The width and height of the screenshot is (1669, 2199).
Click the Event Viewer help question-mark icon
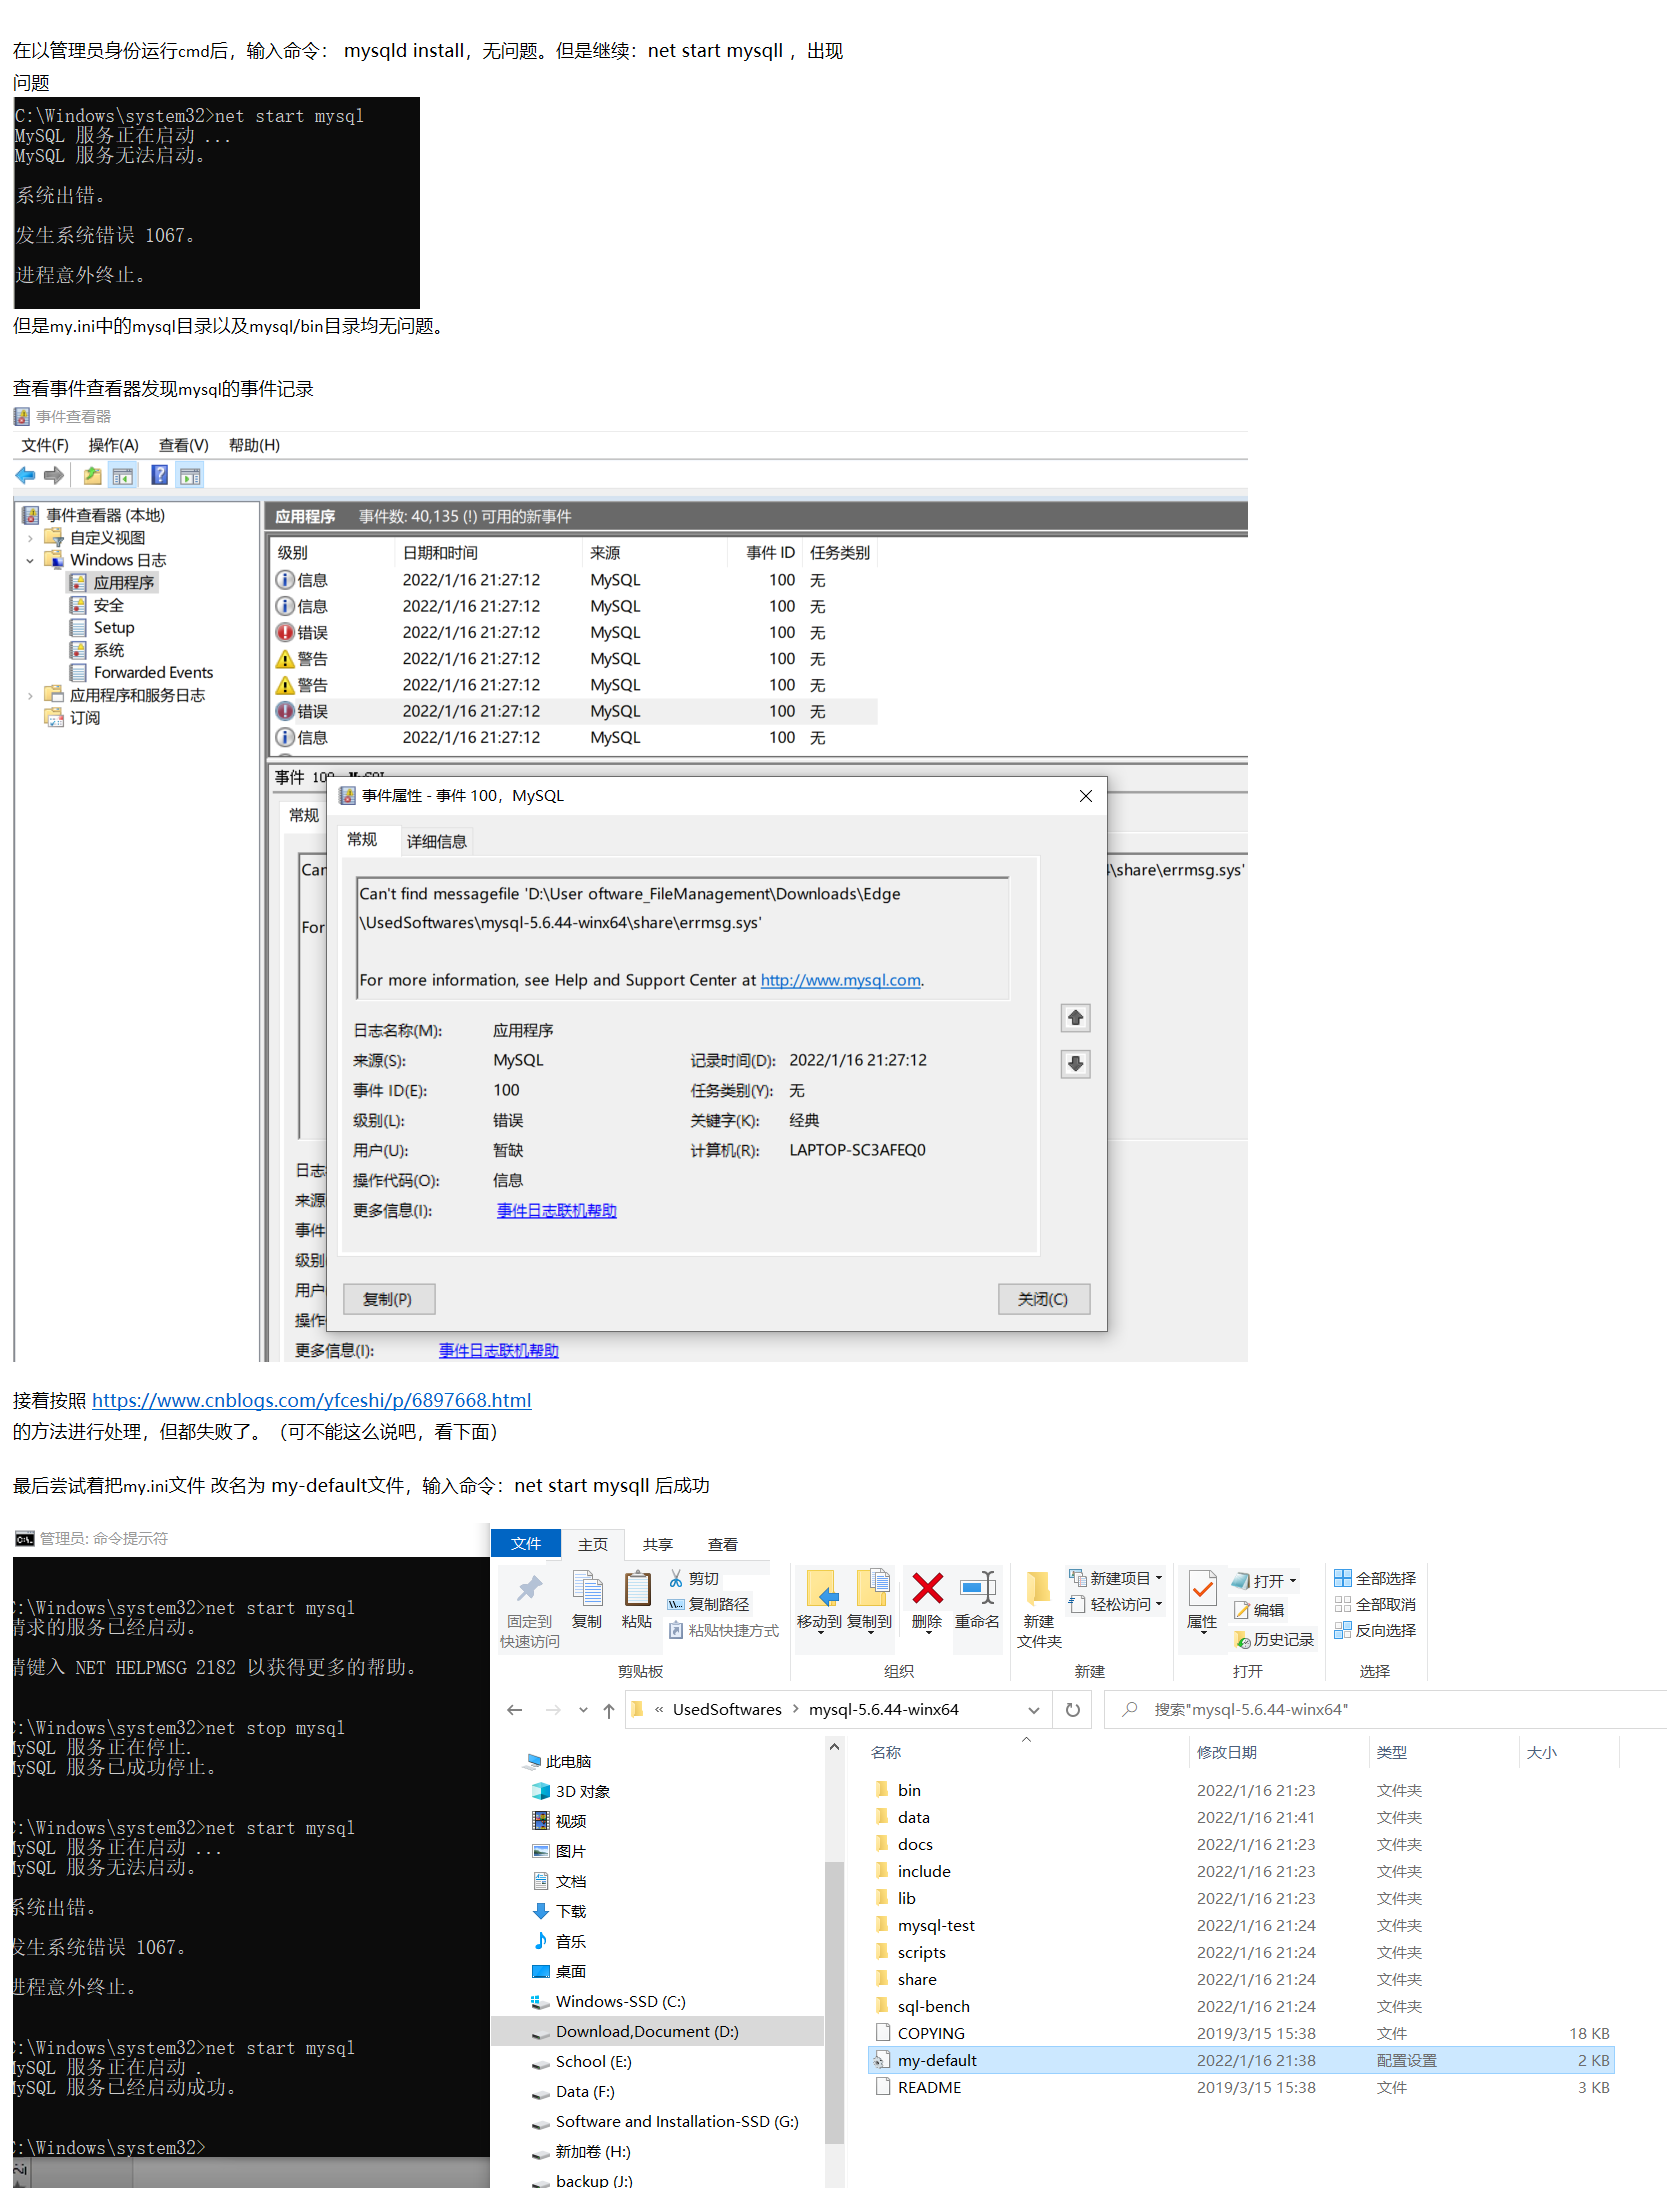[159, 476]
